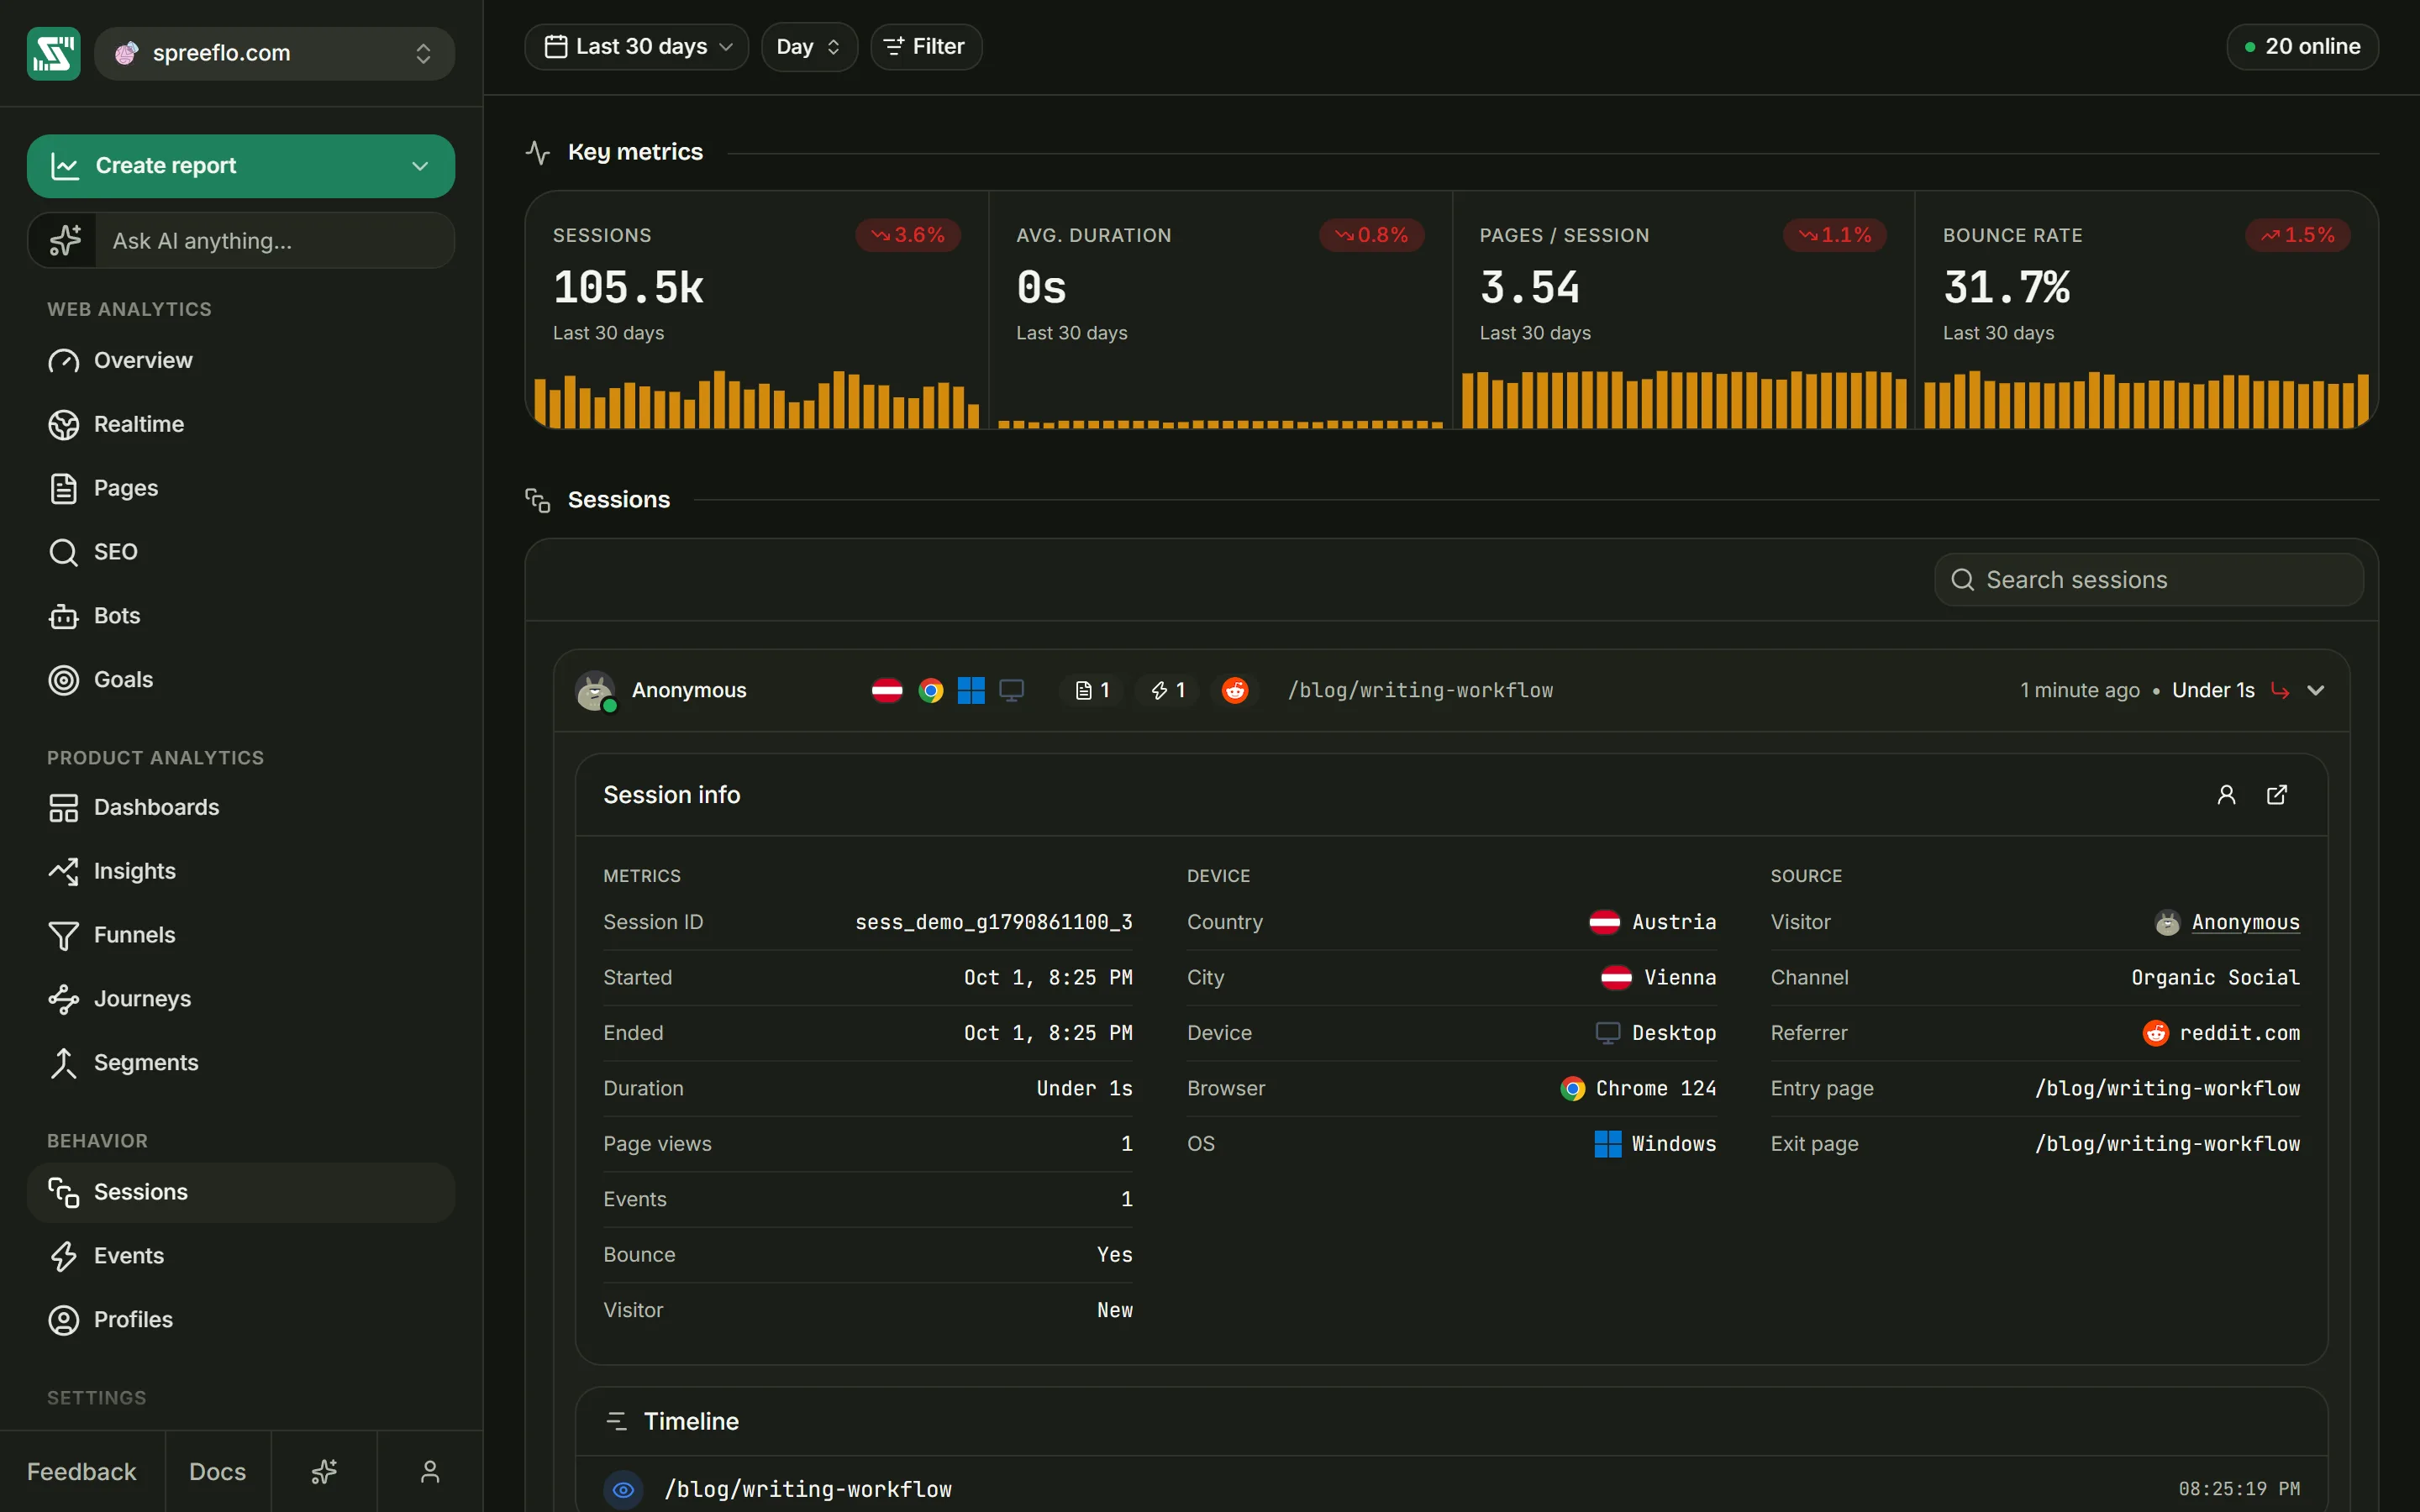The height and width of the screenshot is (1512, 2420).
Task: Click the Dashboards icon
Action: (63, 807)
